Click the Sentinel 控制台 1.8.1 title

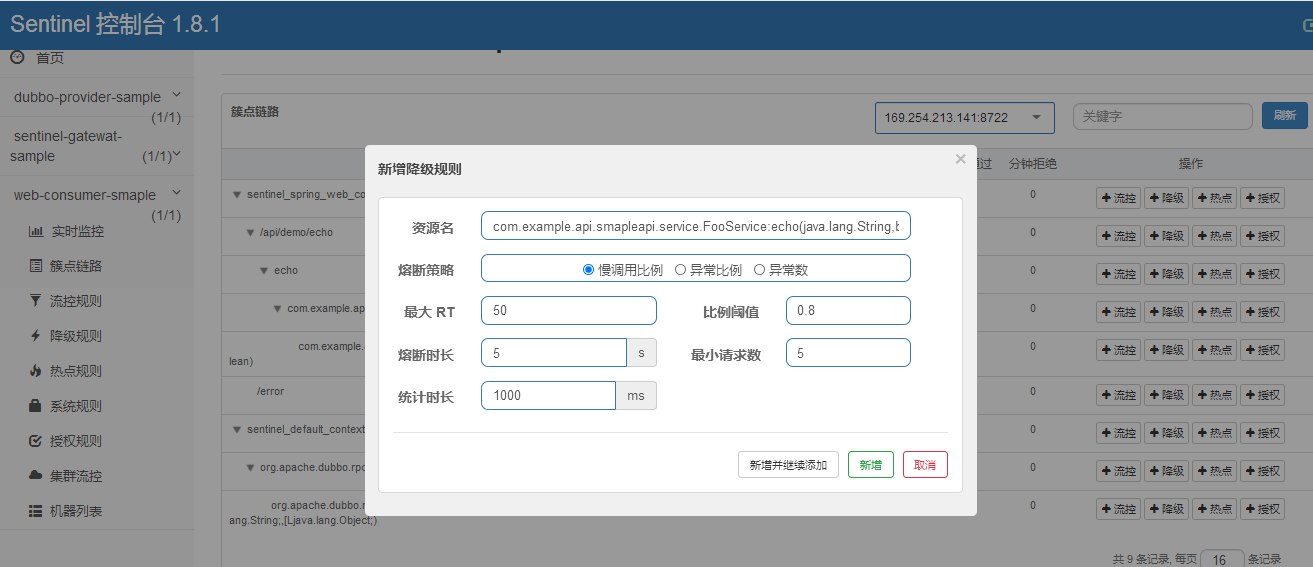pos(115,24)
